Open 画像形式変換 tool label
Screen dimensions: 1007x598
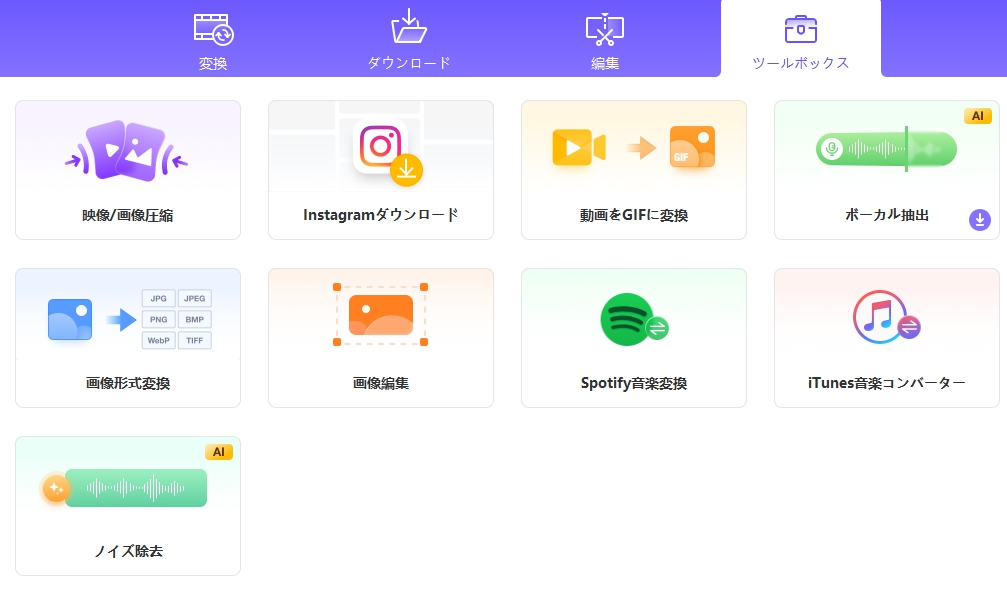point(128,383)
